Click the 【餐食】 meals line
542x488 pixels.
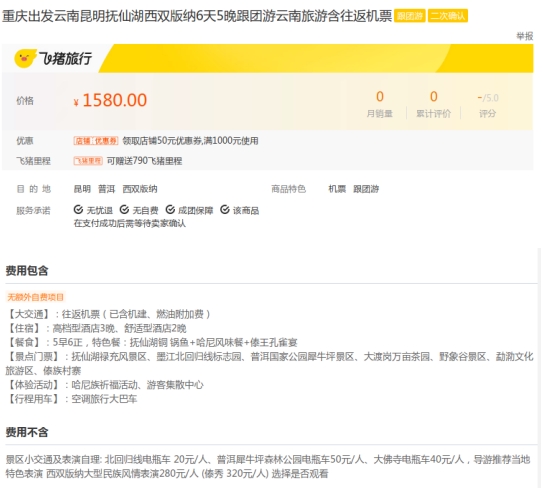pos(152,342)
